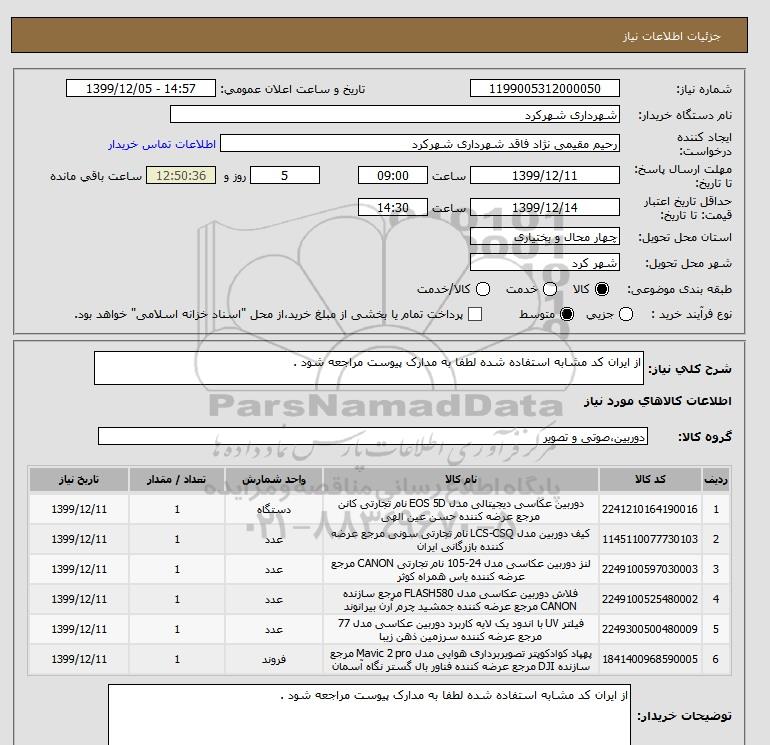Screen dimensions: 770x745
Task: Click FLASH580 camera flash product name
Action: click(x=461, y=600)
